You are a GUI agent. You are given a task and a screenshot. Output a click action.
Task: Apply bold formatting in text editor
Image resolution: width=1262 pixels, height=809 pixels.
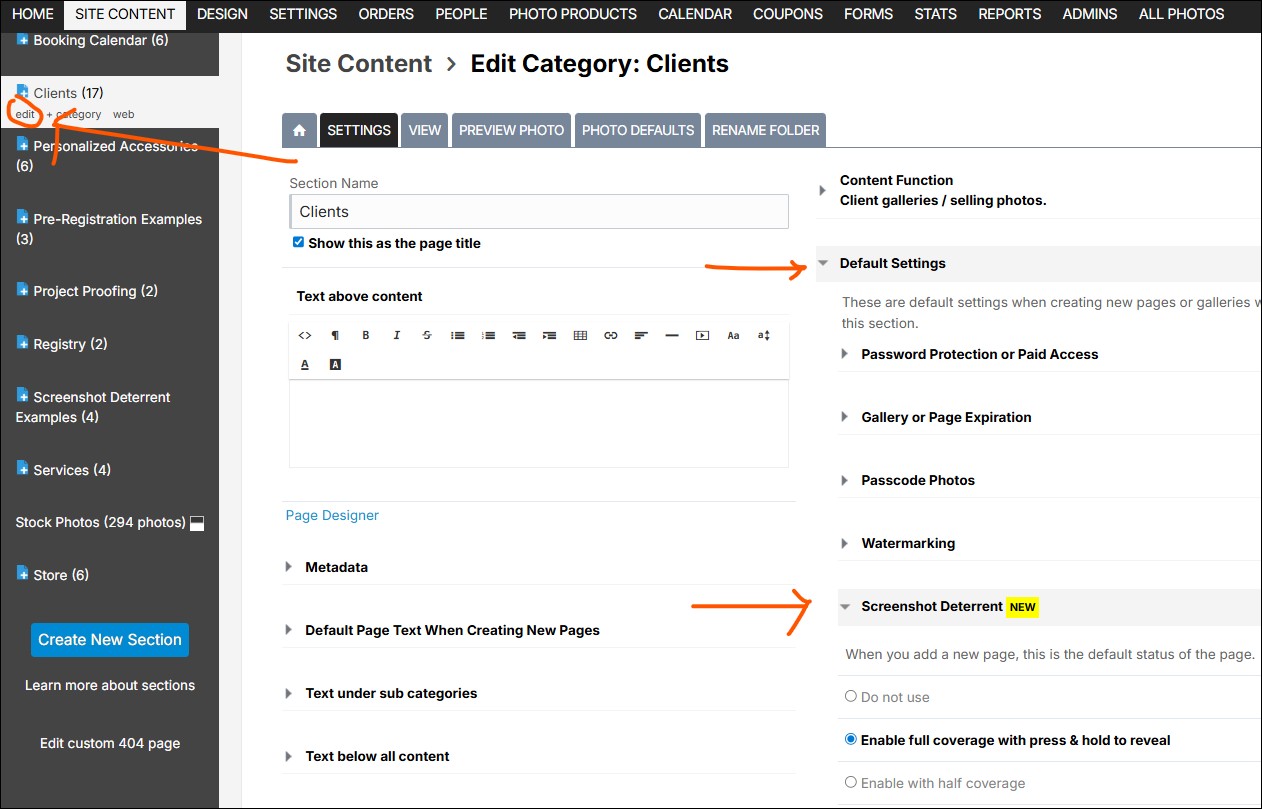coord(366,336)
